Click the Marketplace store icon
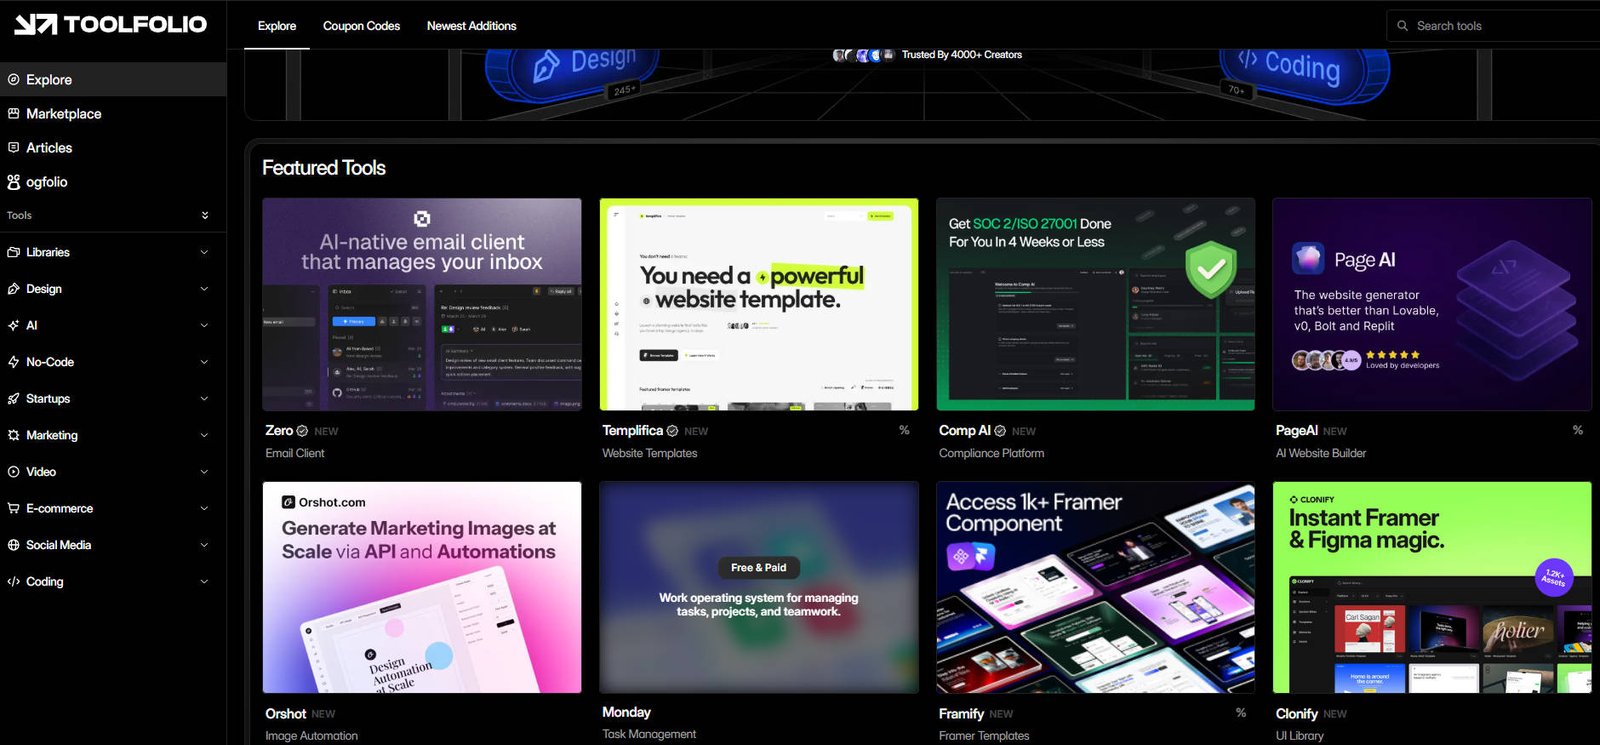This screenshot has height=745, width=1600. point(13,113)
